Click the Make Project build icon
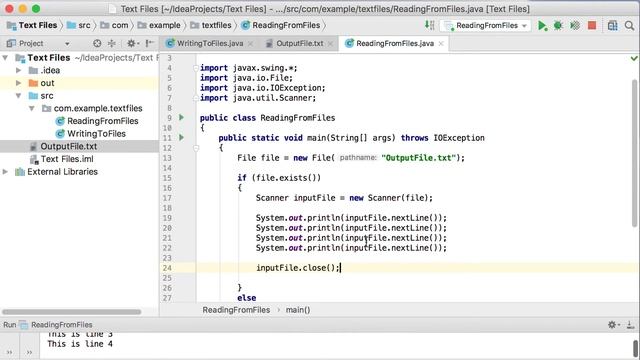The width and height of the screenshot is (640, 360). [x=429, y=25]
